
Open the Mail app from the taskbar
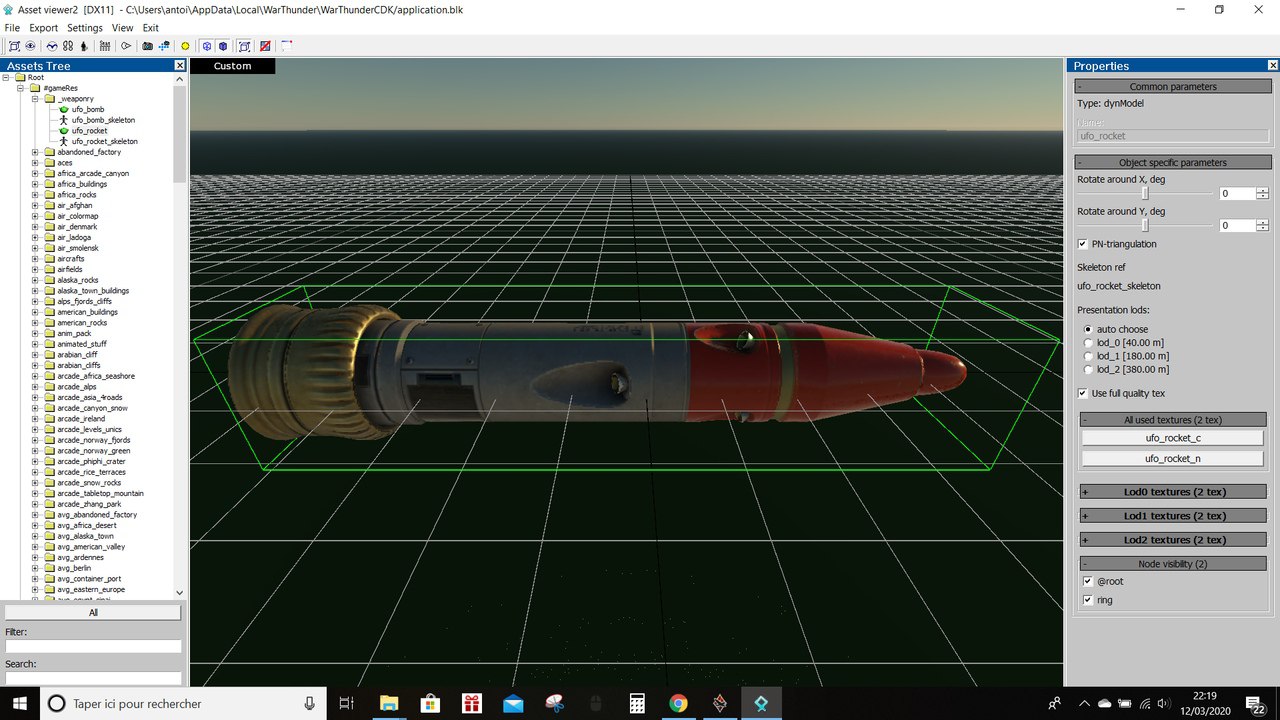[513, 703]
